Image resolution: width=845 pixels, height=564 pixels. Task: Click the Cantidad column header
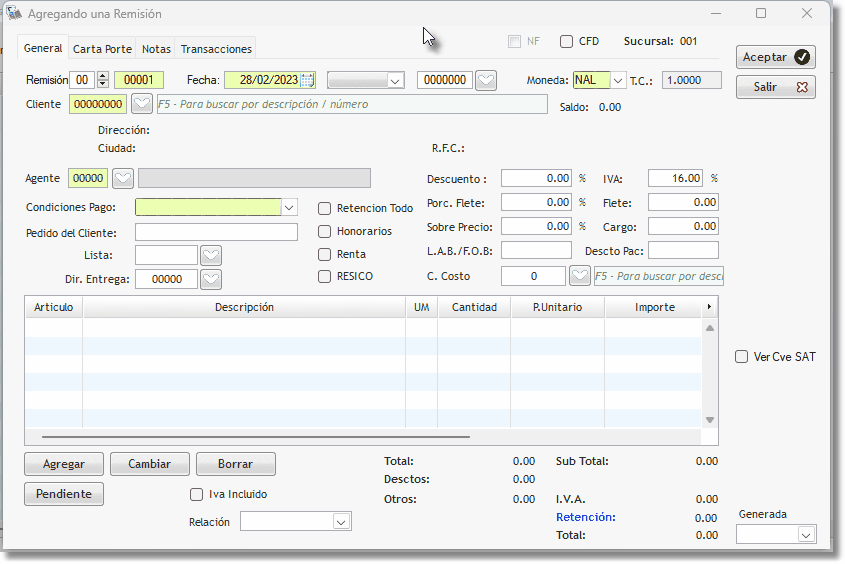tap(474, 307)
